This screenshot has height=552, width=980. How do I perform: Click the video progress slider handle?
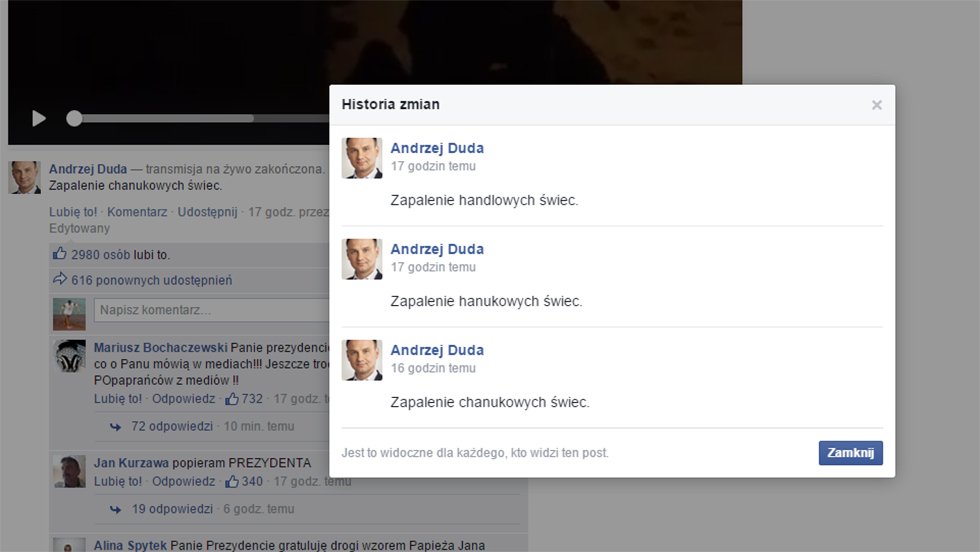74,118
